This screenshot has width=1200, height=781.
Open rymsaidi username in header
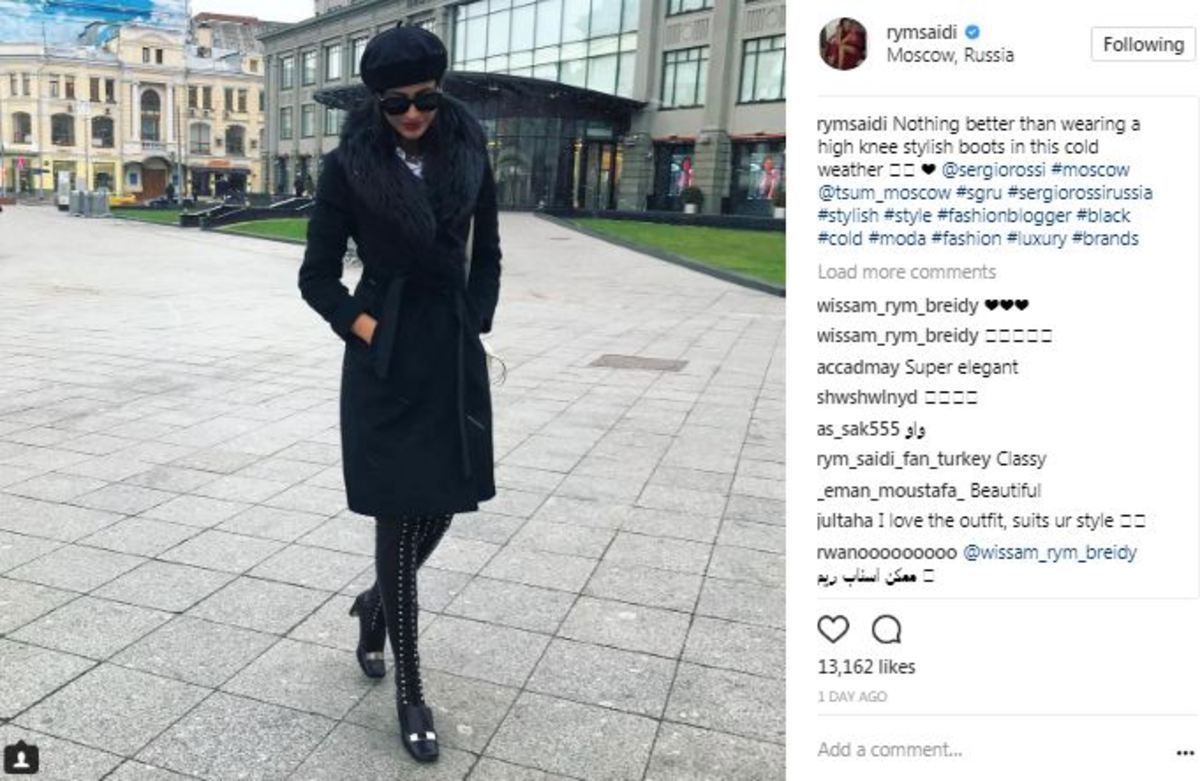tap(922, 33)
